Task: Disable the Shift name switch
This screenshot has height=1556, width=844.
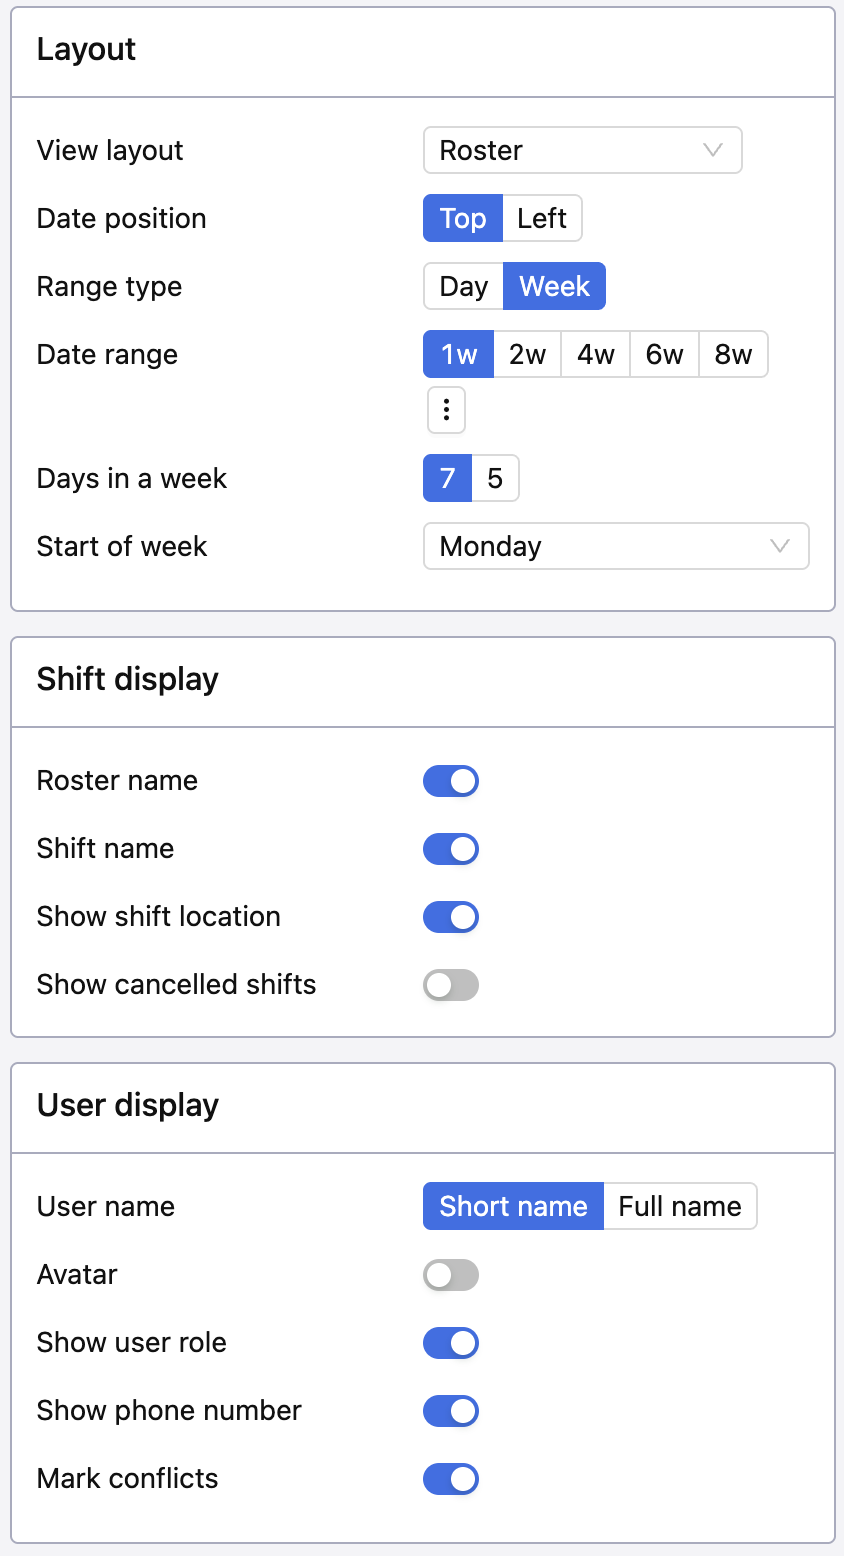Action: click(x=451, y=849)
